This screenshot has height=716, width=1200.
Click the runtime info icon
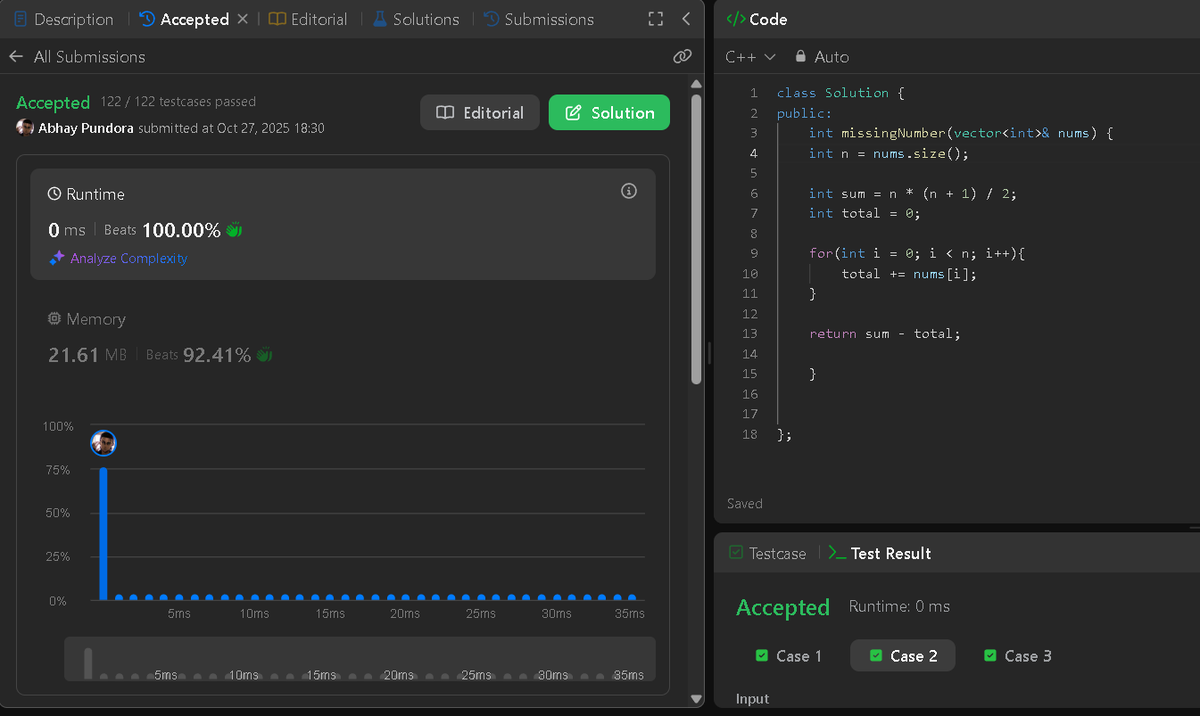pos(629,191)
